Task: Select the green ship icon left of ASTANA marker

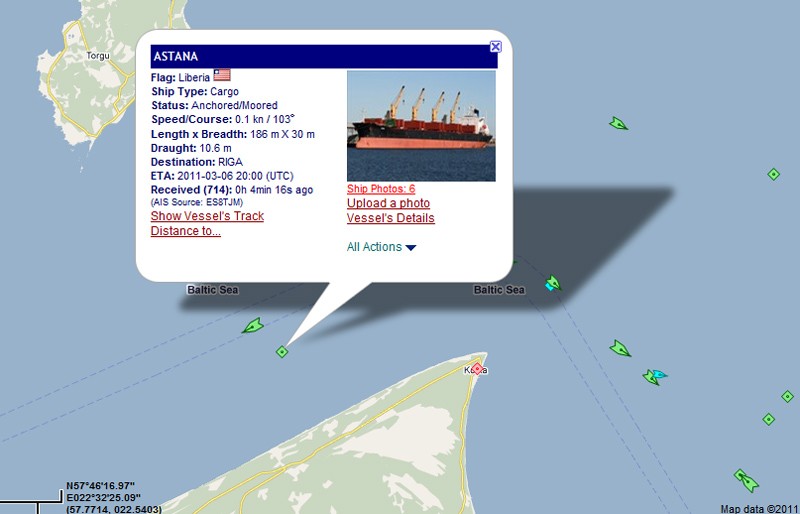Action: point(253,326)
